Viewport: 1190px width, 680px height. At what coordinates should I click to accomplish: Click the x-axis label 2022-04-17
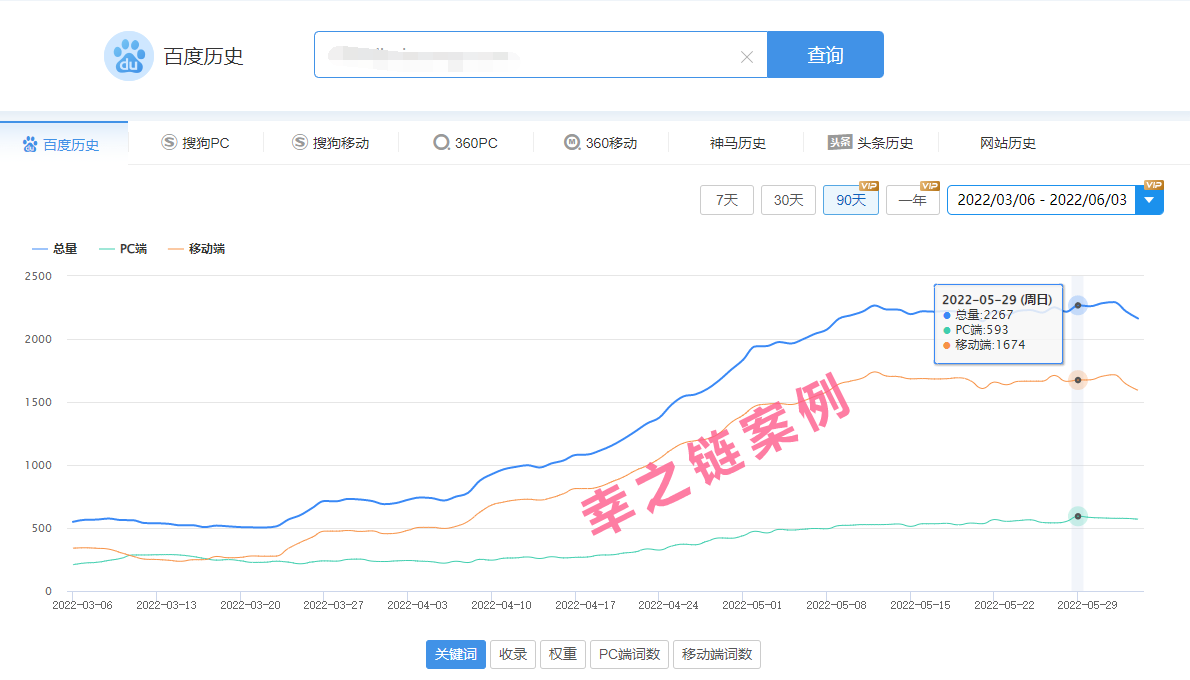coord(585,605)
